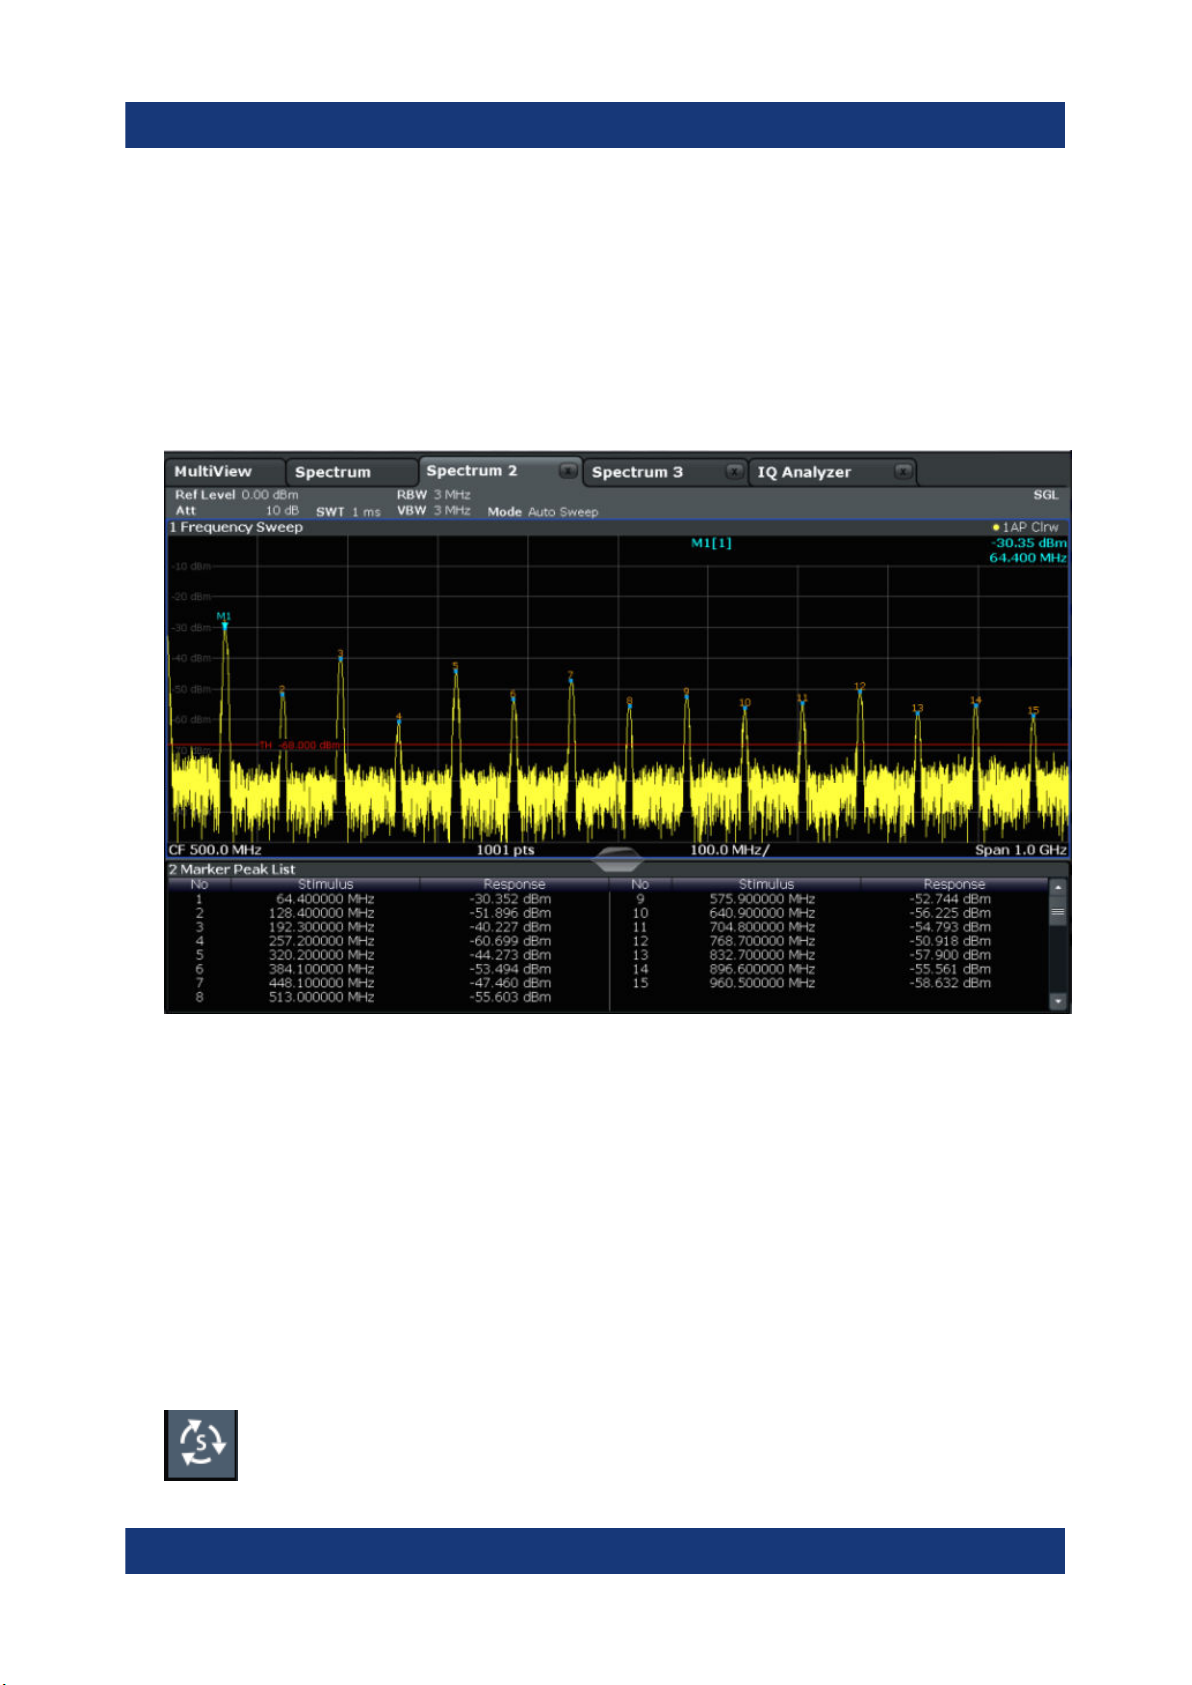The width and height of the screenshot is (1192, 1685).
Task: Click the 2 Marker Peak List window title
Action: (x=232, y=869)
